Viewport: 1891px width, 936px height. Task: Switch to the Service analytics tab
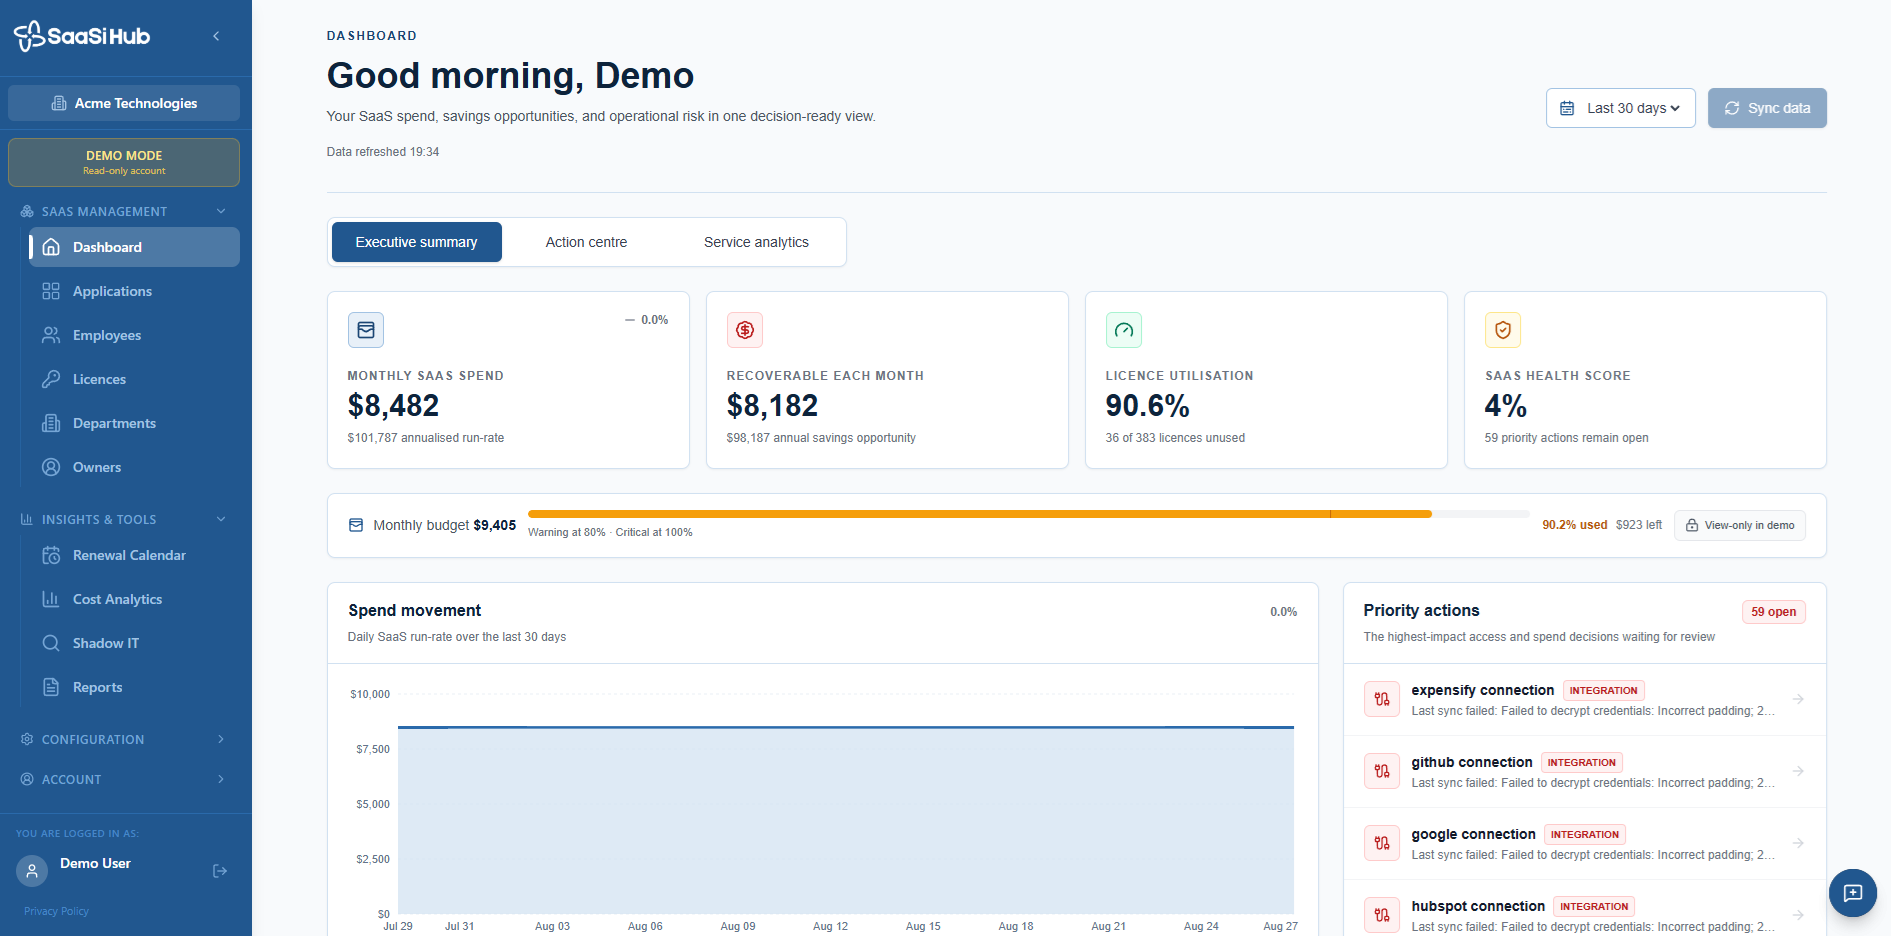point(756,242)
